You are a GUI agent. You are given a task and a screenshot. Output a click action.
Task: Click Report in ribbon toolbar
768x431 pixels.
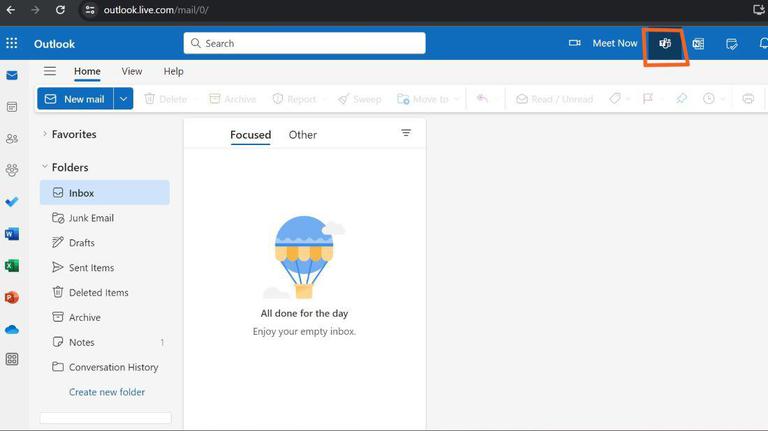294,99
